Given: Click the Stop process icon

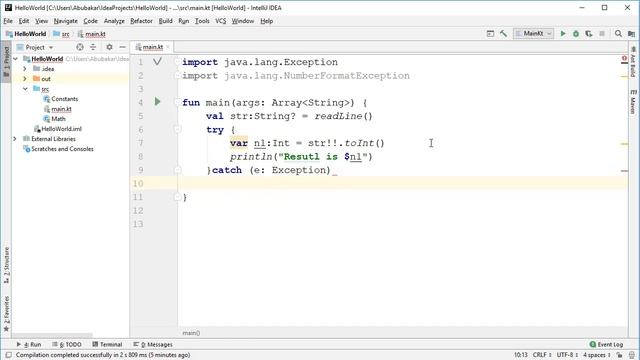Looking at the screenshot, I should coord(602,33).
